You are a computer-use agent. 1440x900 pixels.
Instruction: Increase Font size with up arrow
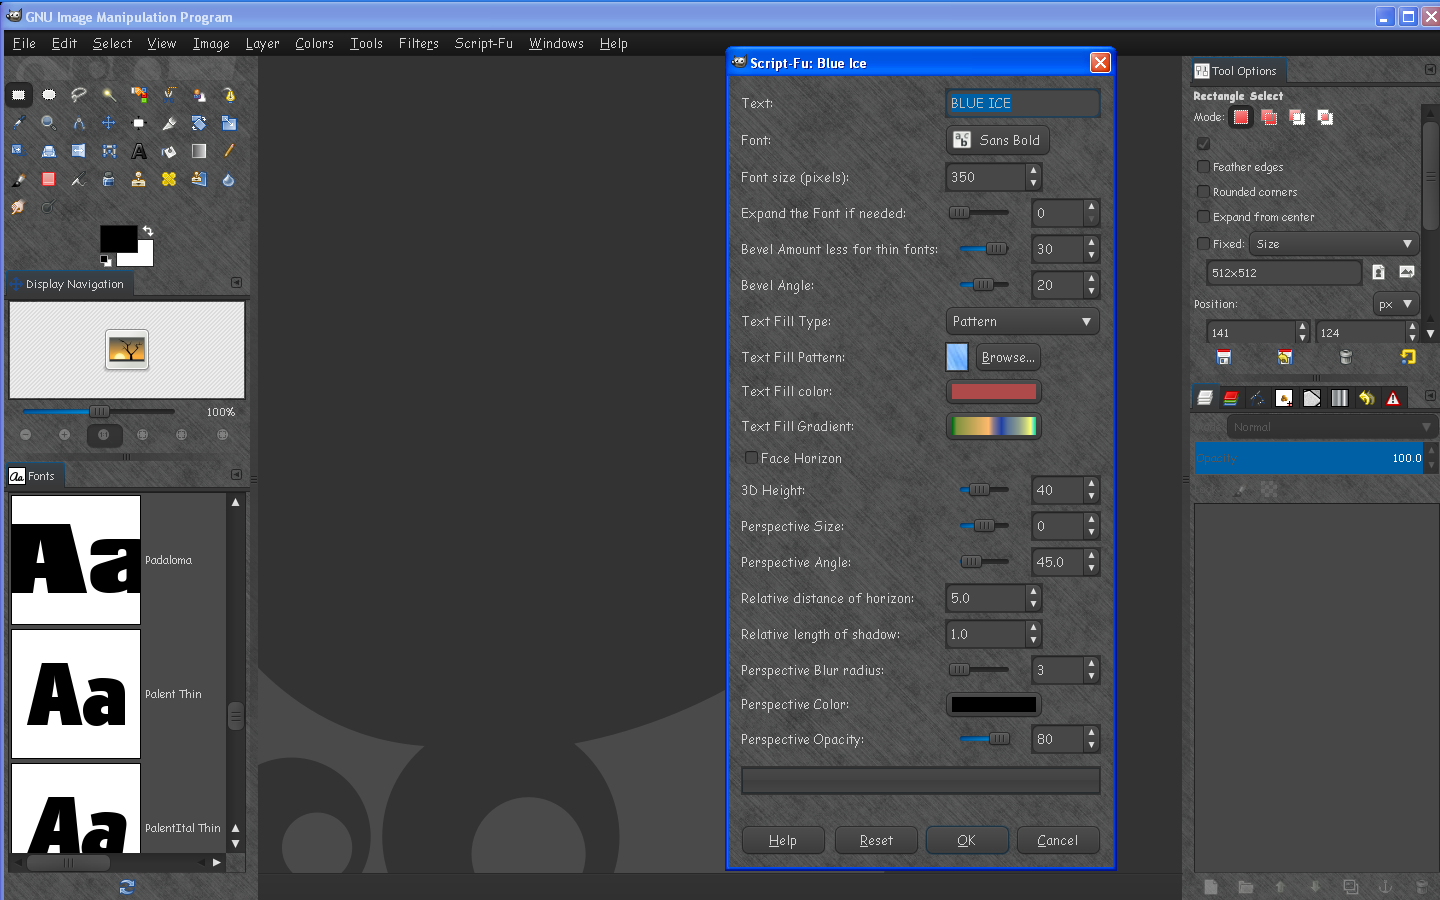tap(1033, 171)
